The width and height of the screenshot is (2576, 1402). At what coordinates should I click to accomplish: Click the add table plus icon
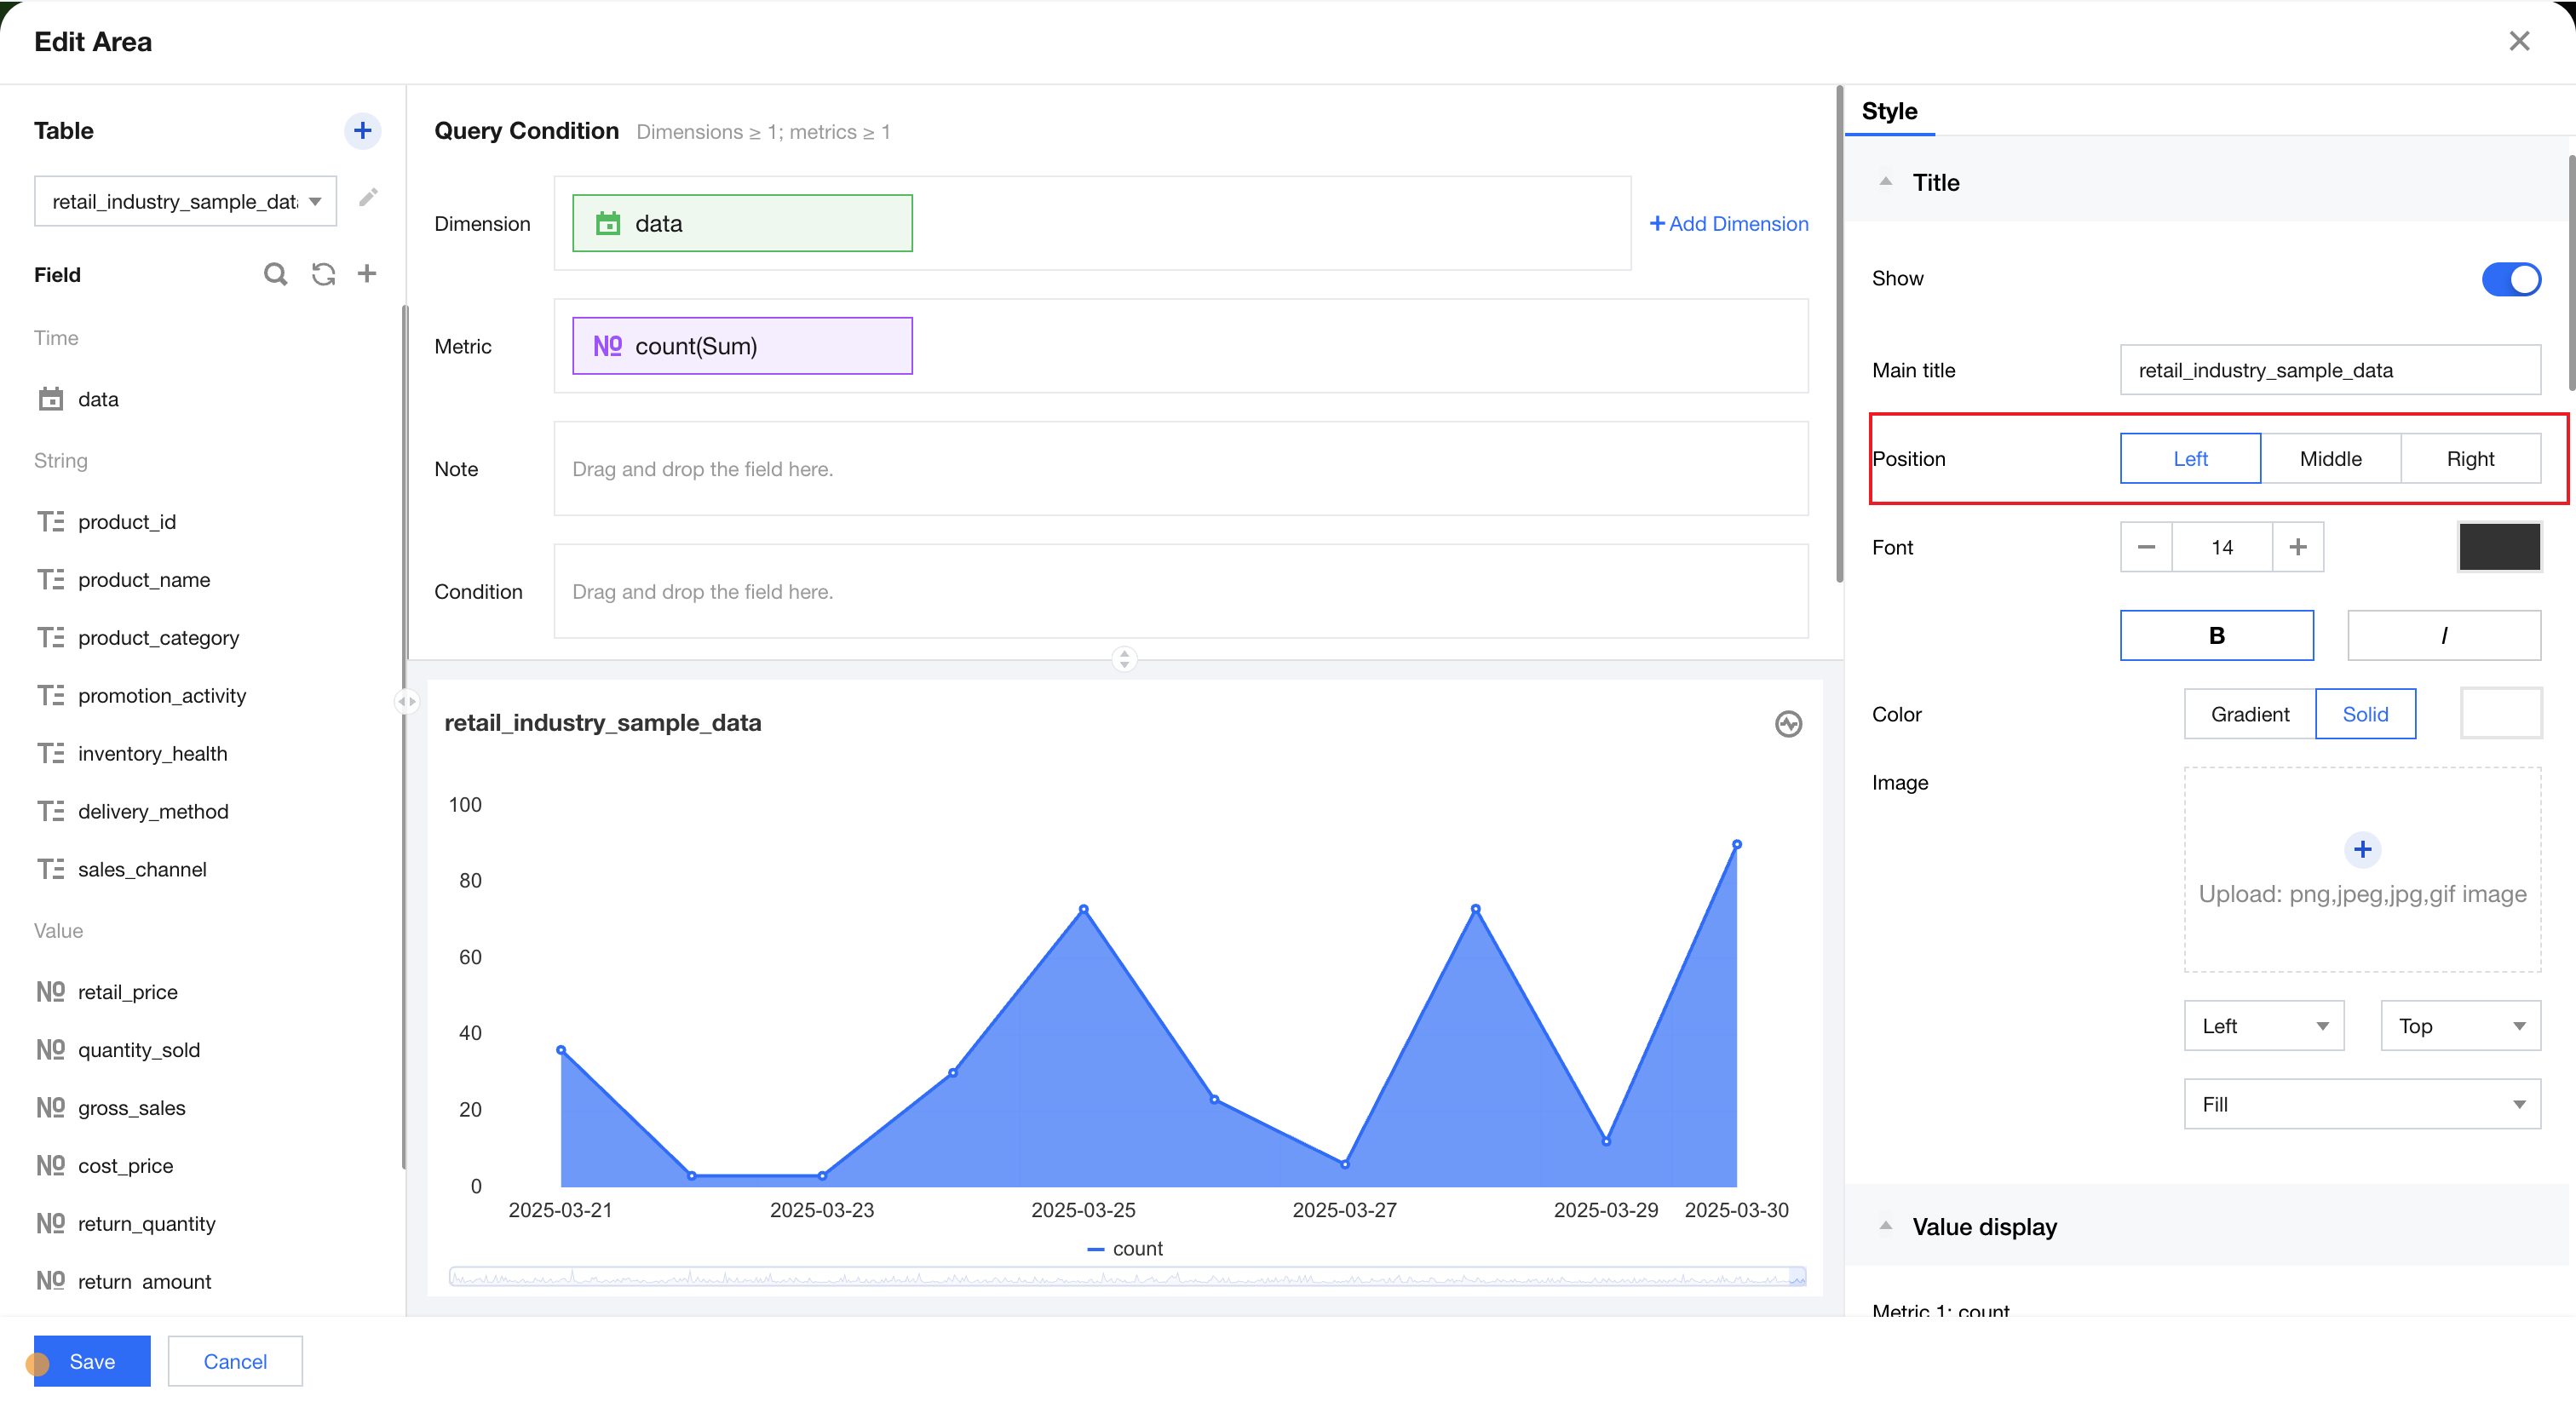[x=362, y=131]
